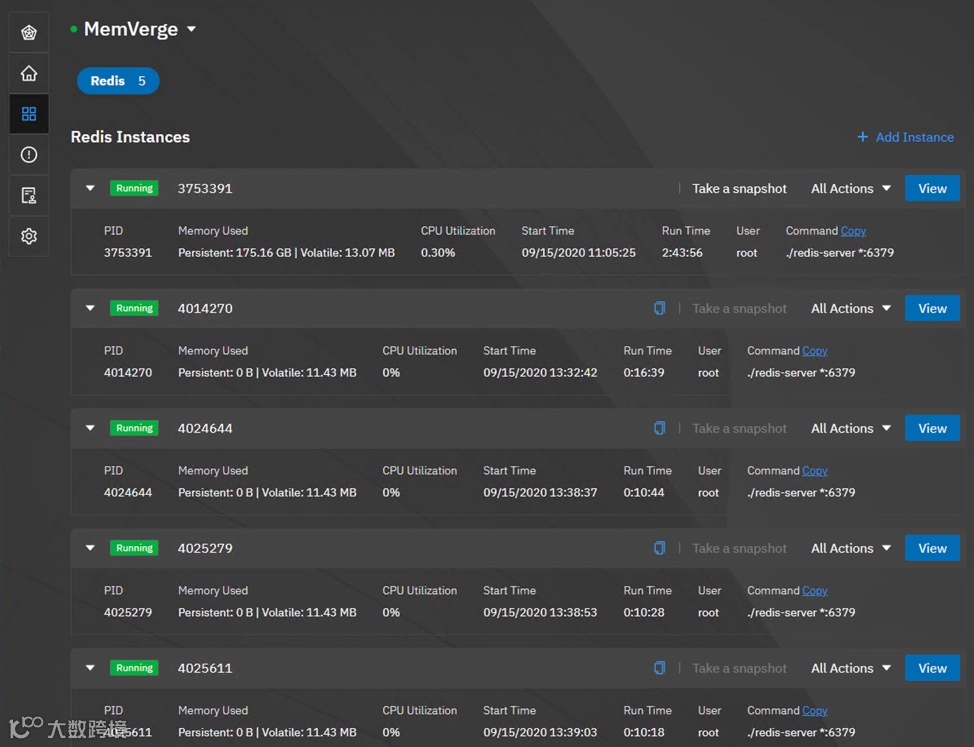Image resolution: width=974 pixels, height=747 pixels.
Task: View instance 4024644
Action: click(x=932, y=428)
